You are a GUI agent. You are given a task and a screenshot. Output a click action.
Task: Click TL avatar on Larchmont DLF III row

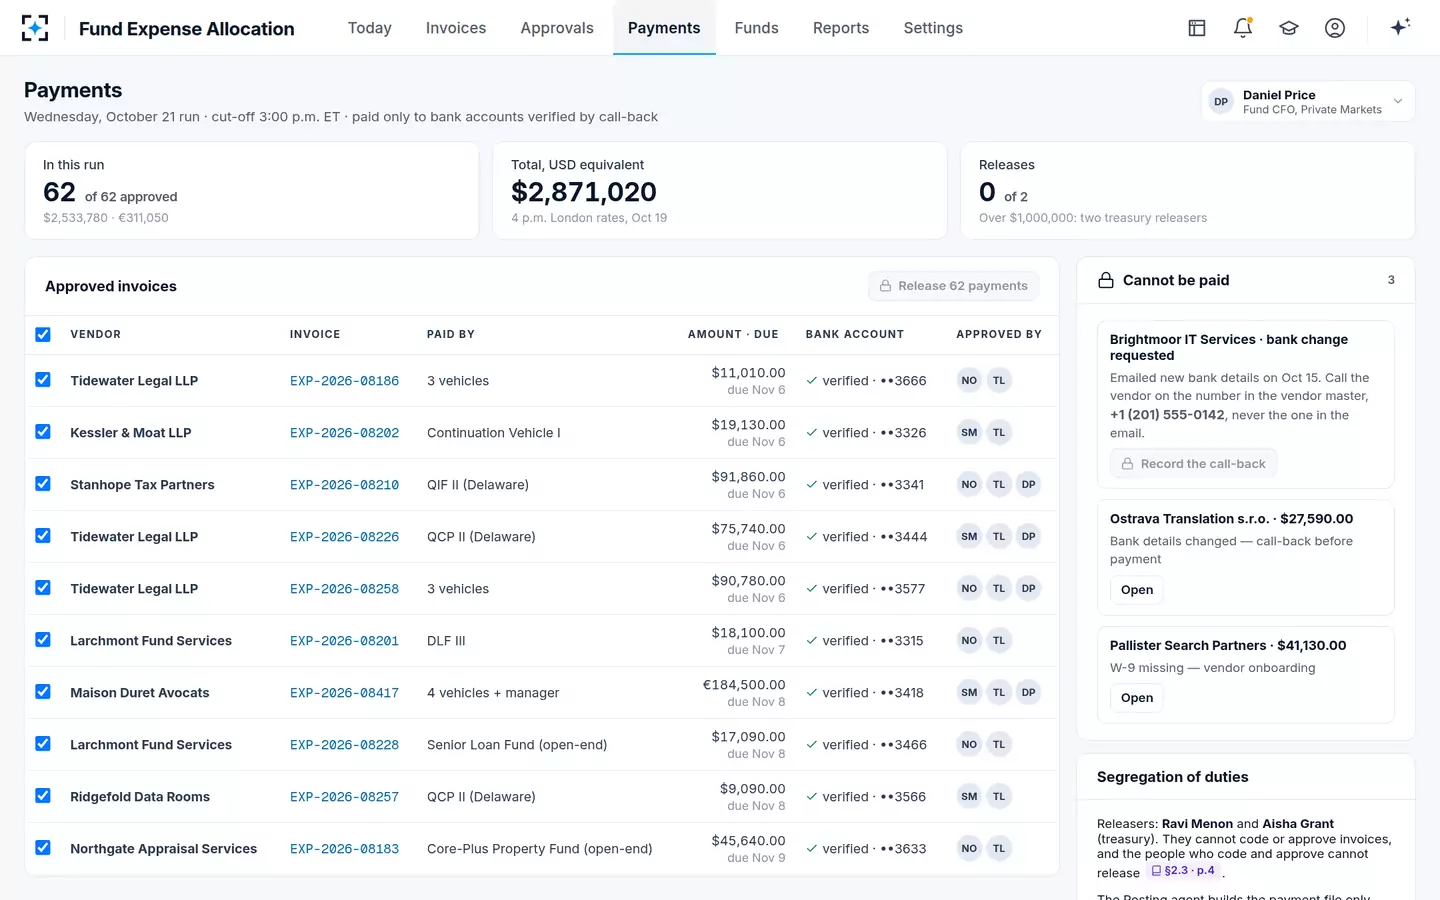tap(999, 640)
